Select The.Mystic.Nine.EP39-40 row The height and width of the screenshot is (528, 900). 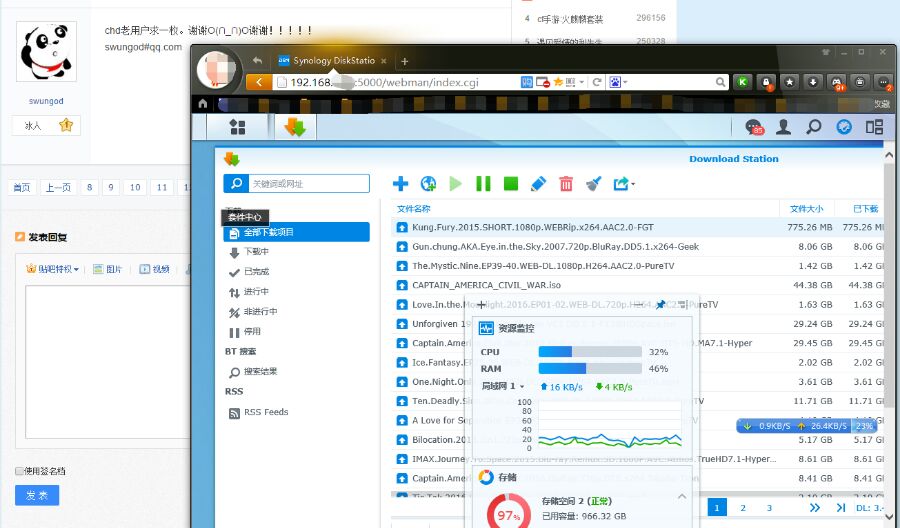coord(637,266)
